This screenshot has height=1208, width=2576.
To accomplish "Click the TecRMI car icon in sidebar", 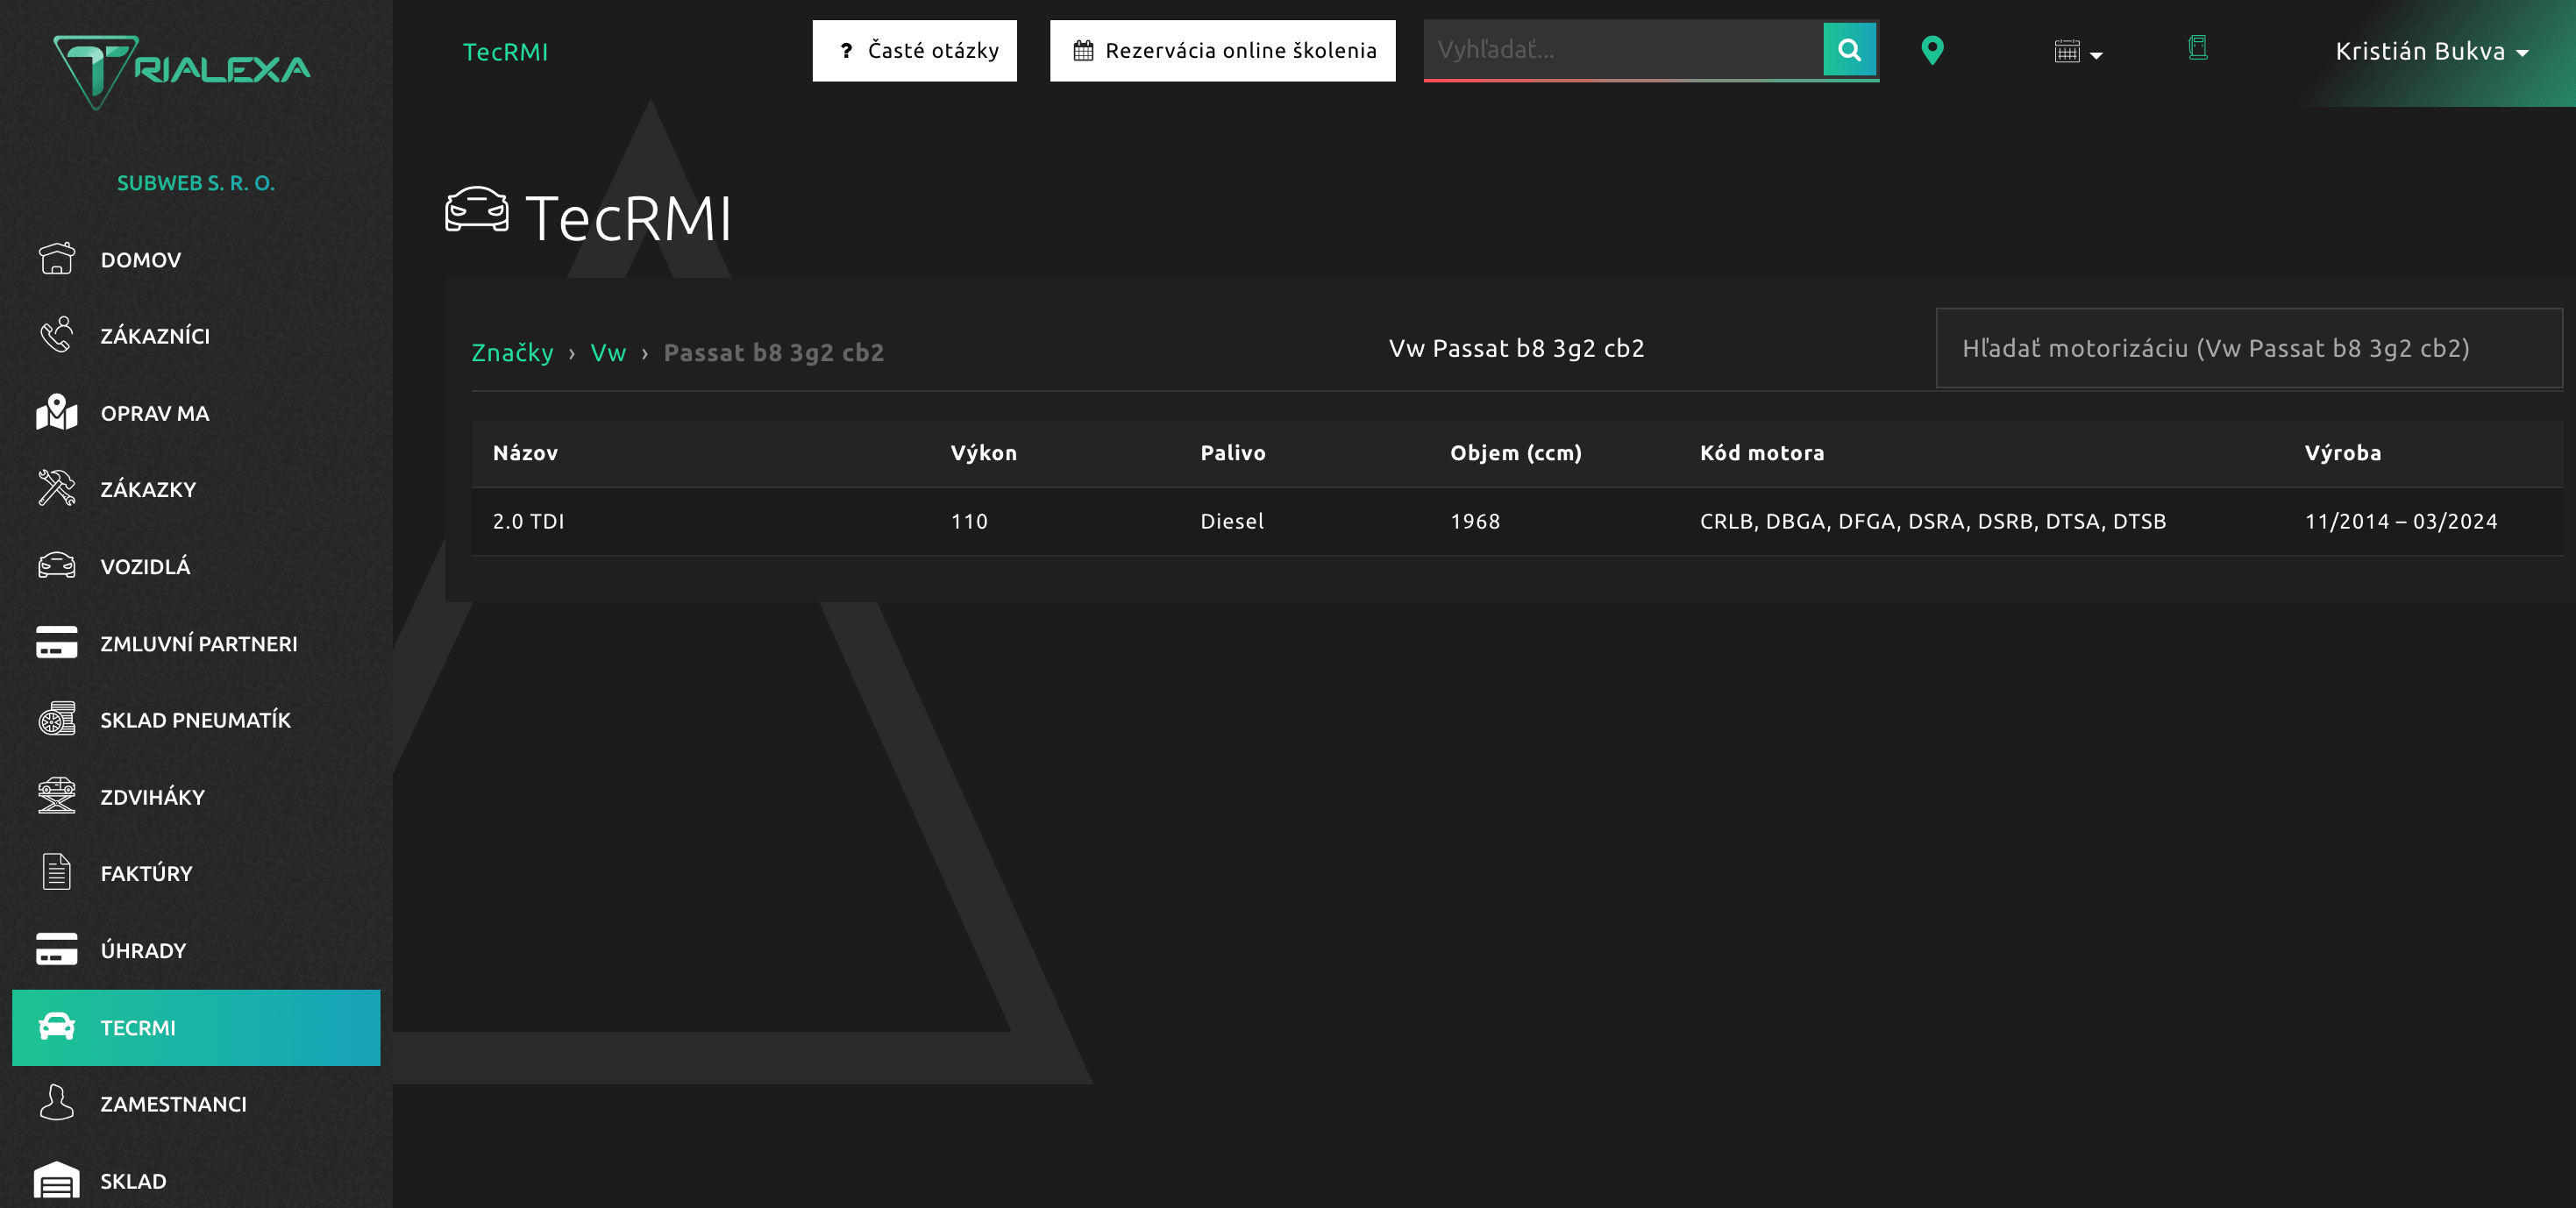I will pos(57,1027).
